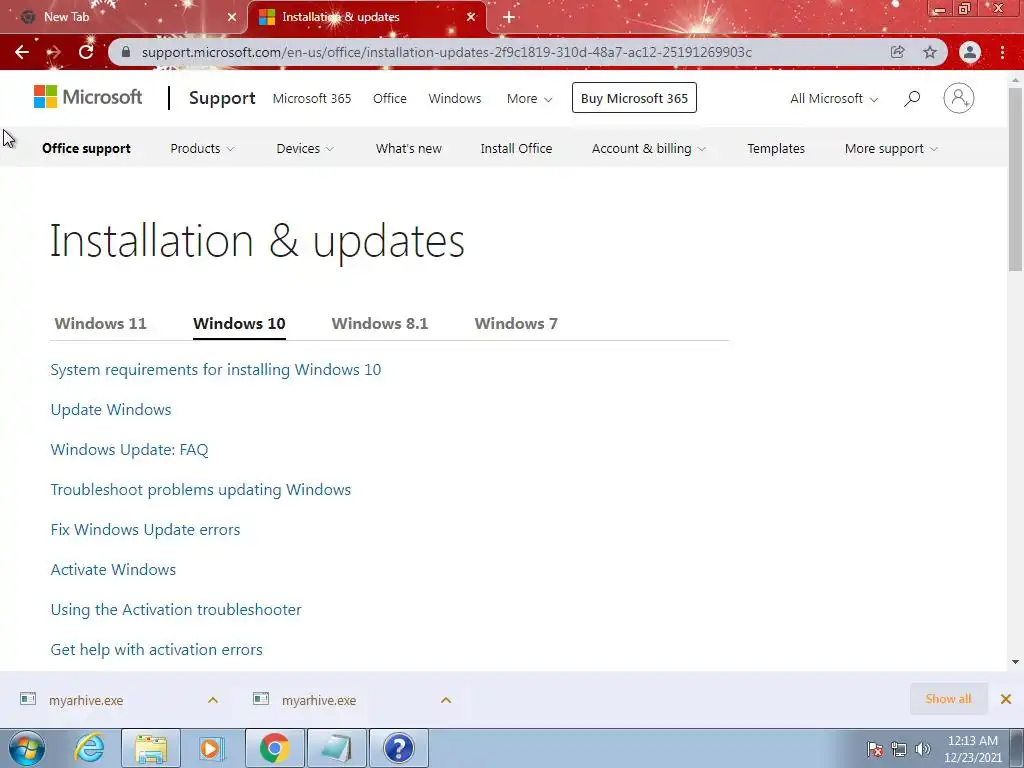Expand the All Microsoft dropdown
Image resolution: width=1024 pixels, height=768 pixels.
(x=834, y=99)
